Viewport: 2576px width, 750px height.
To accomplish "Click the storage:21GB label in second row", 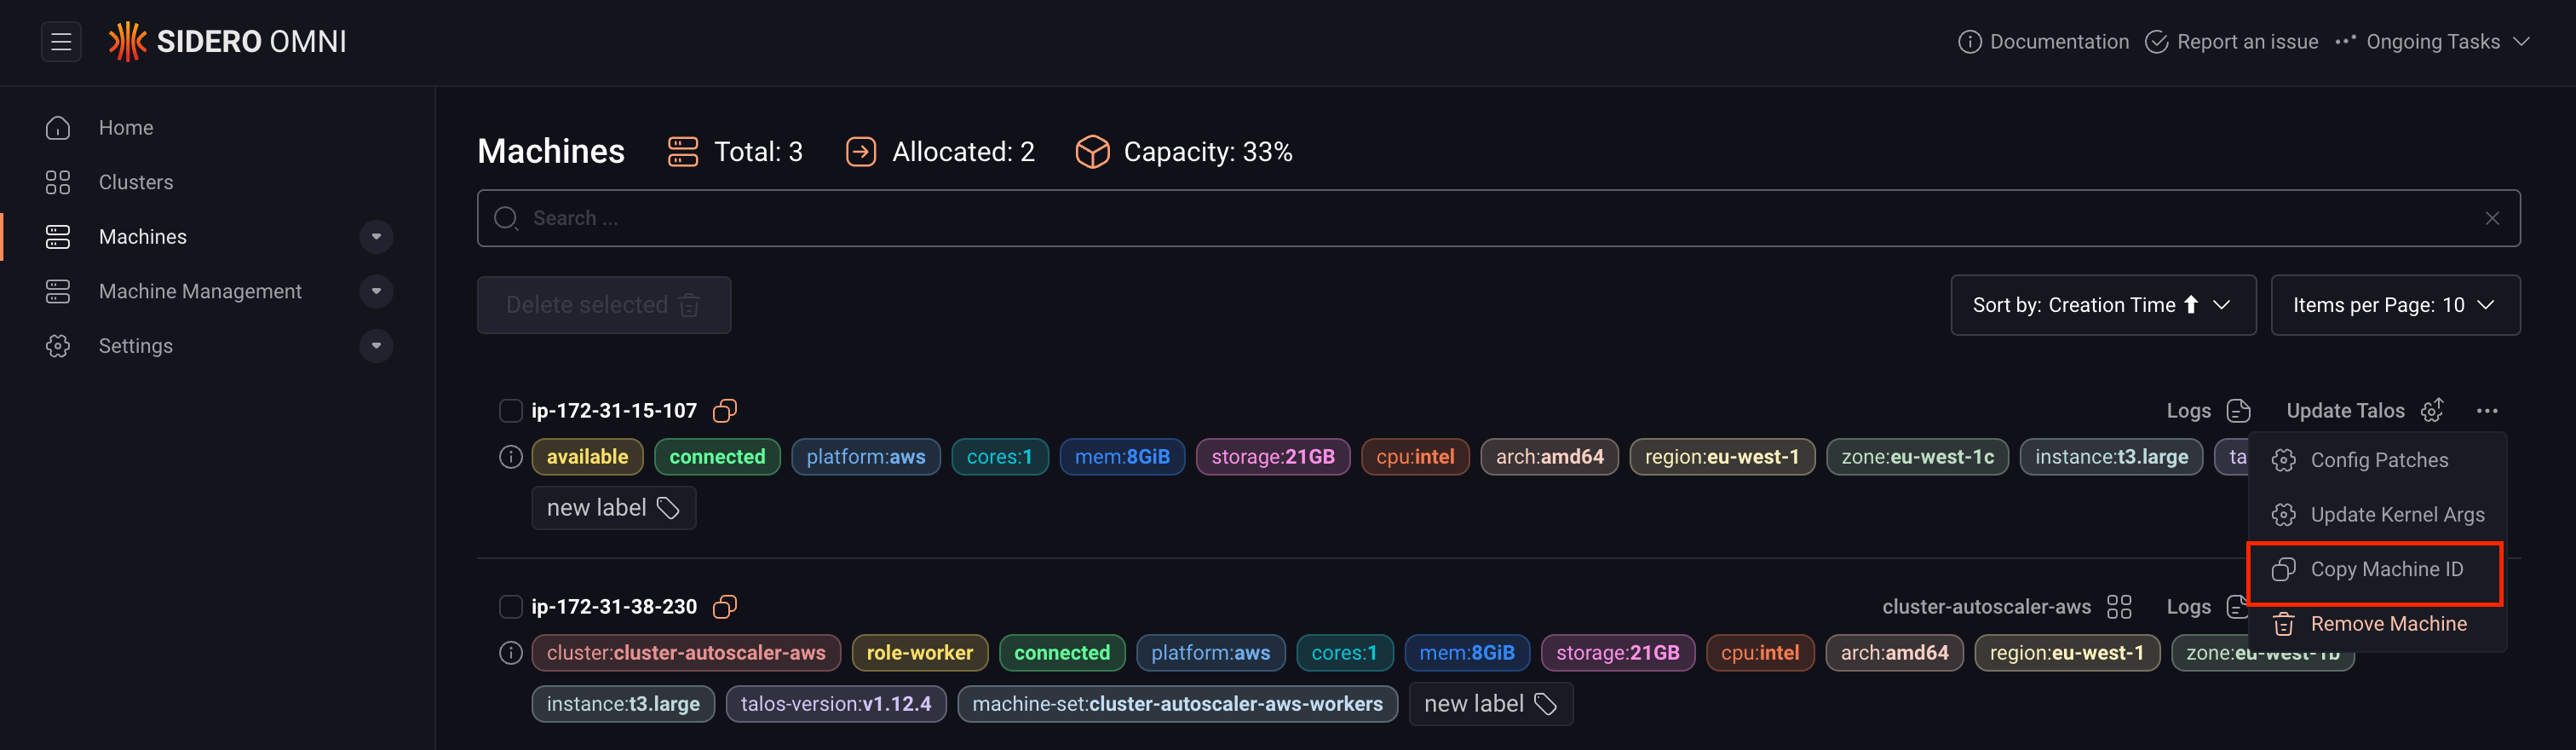I will coord(1617,653).
